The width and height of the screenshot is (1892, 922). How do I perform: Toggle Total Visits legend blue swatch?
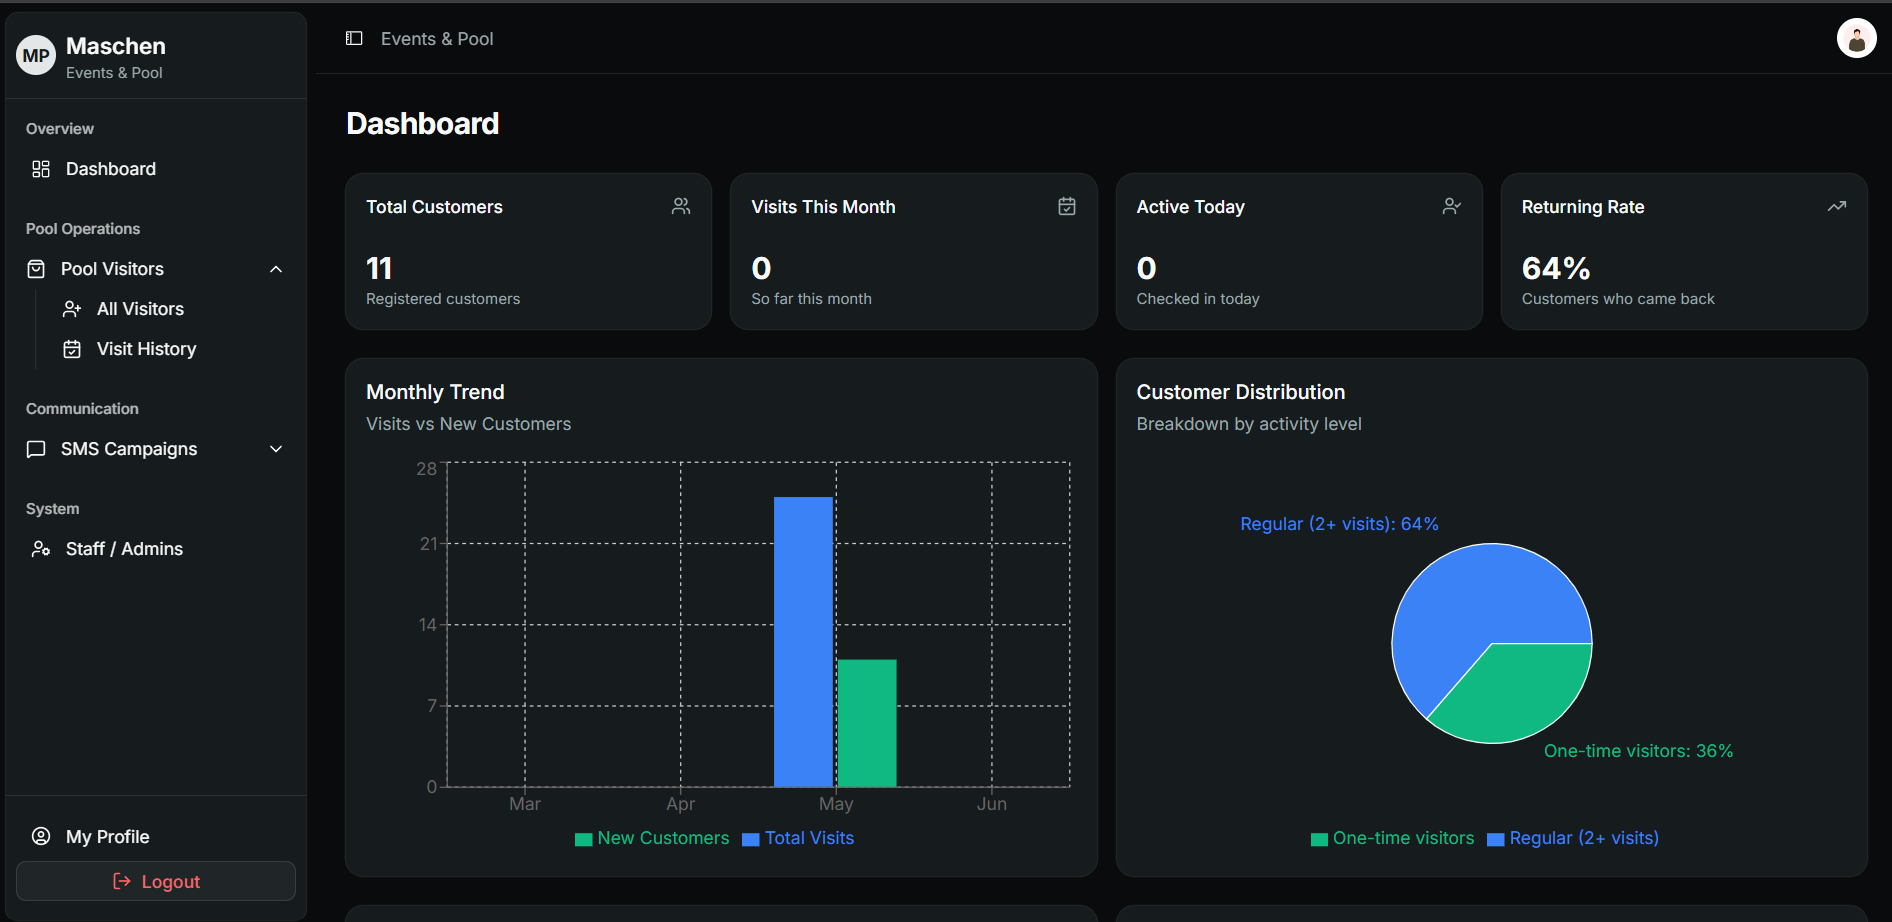[751, 839]
